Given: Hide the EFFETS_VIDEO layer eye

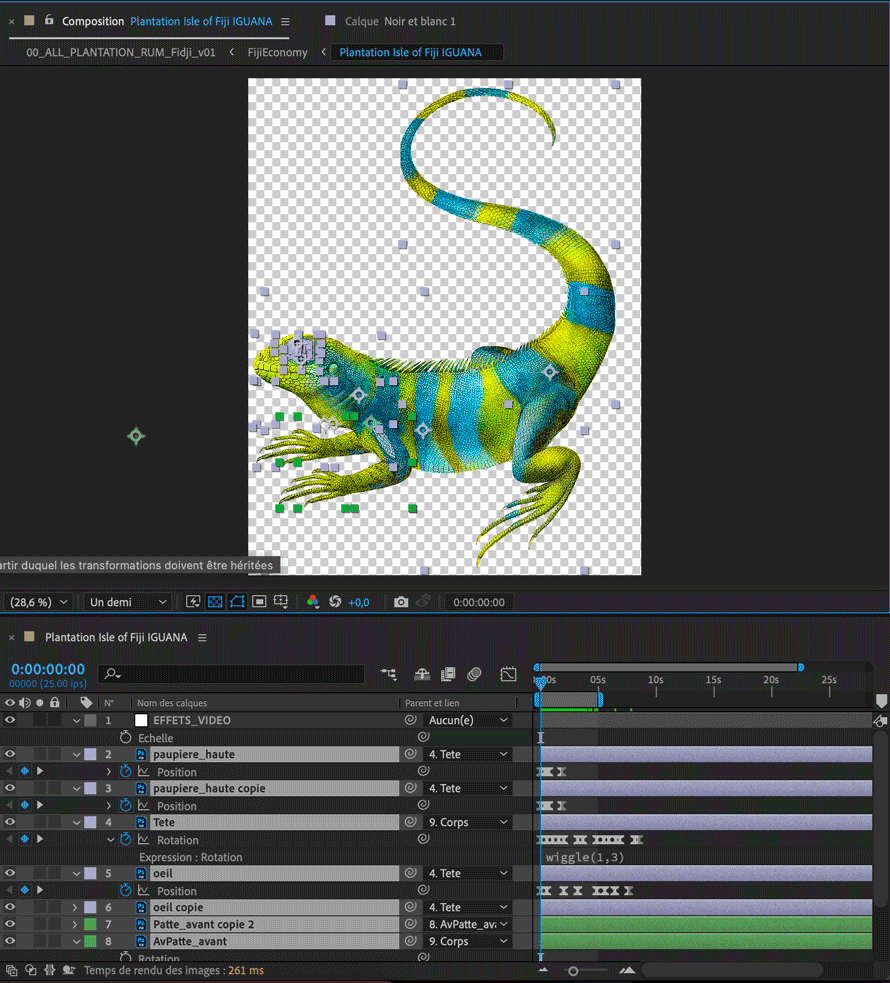Looking at the screenshot, I should point(10,720).
